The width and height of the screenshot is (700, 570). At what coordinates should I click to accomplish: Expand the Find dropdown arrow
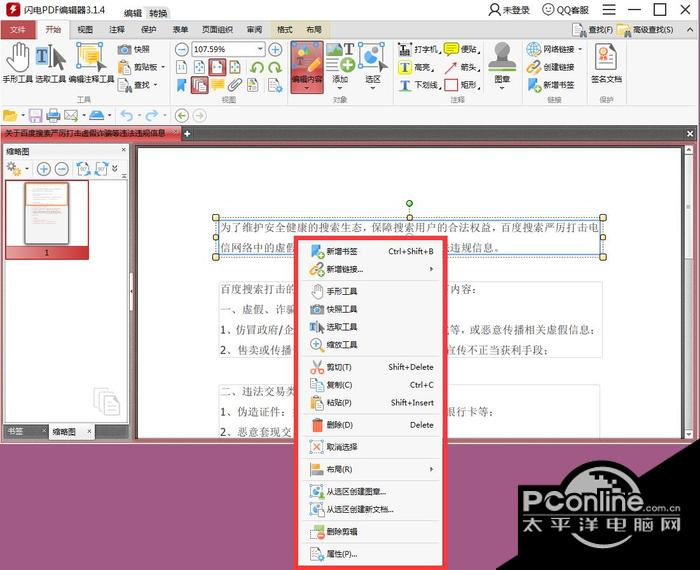click(156, 85)
